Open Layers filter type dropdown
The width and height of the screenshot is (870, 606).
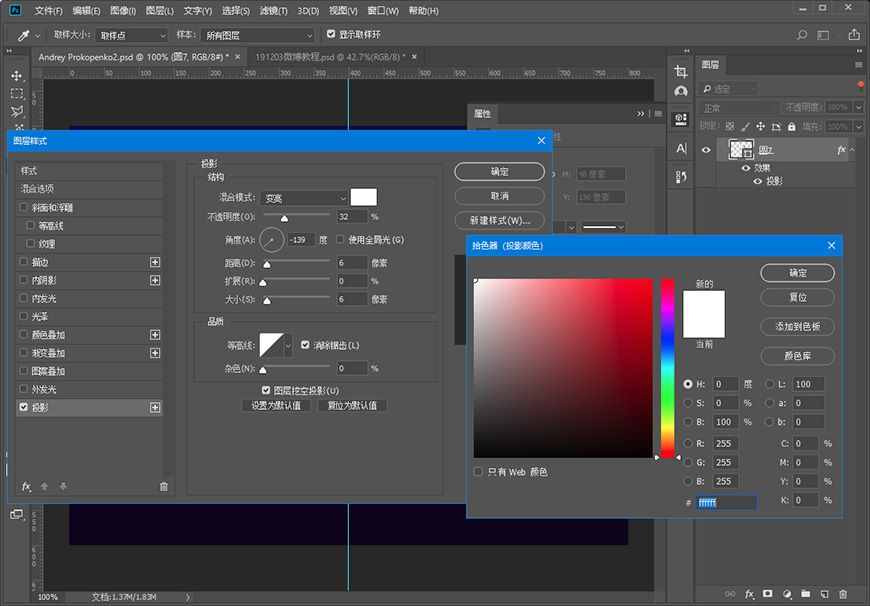click(x=729, y=89)
